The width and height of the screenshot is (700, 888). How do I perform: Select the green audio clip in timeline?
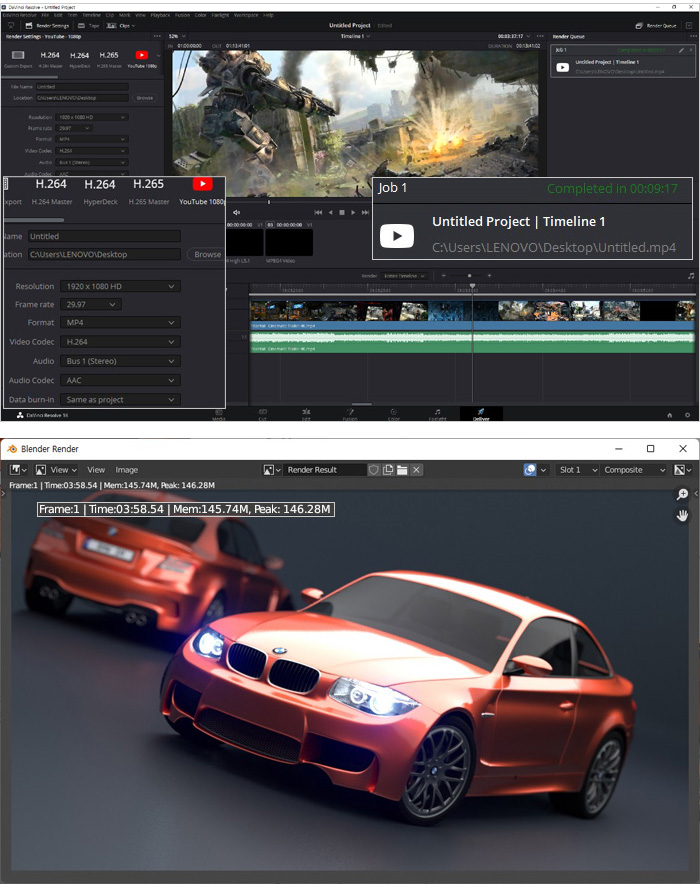[472, 341]
